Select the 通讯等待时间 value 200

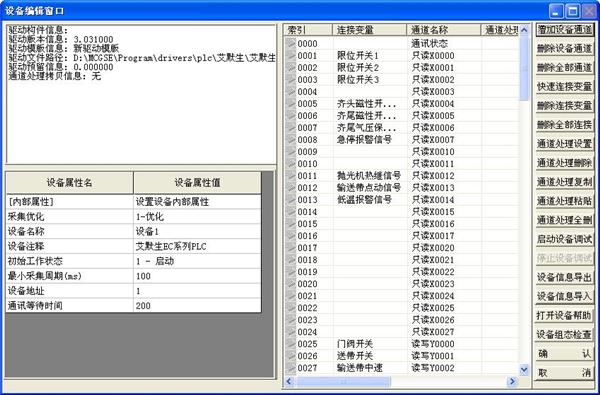pyautogui.click(x=197, y=306)
